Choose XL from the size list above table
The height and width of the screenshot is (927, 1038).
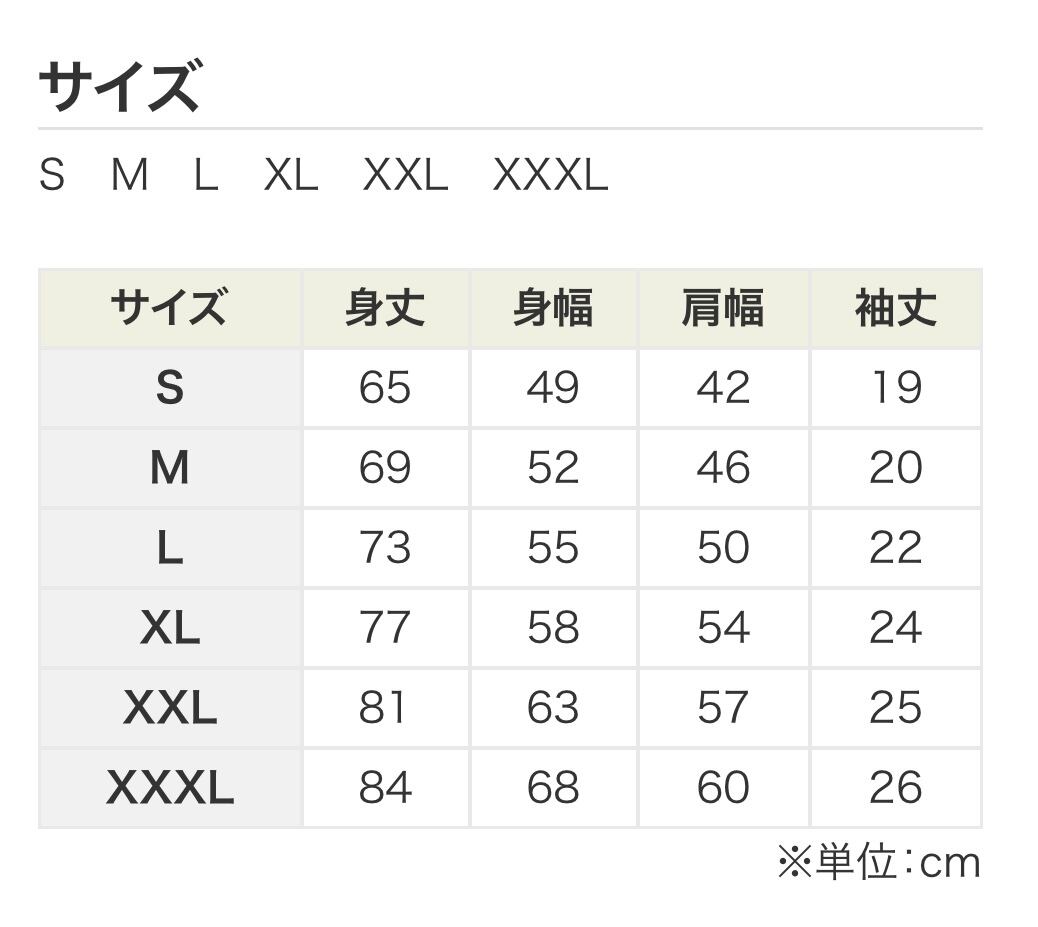[291, 177]
